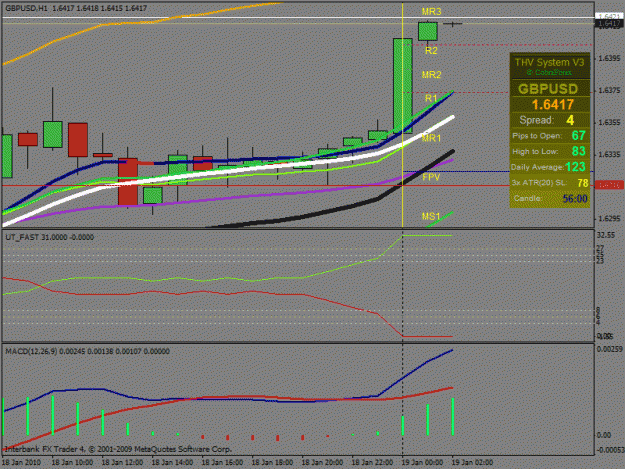The width and height of the screenshot is (625, 469).
Task: Click the red price tag on the scale
Action: (609, 185)
